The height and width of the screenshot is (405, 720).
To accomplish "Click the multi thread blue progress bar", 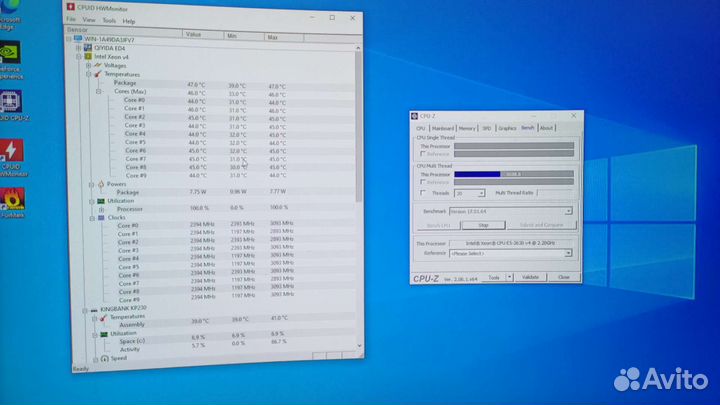I will point(478,173).
